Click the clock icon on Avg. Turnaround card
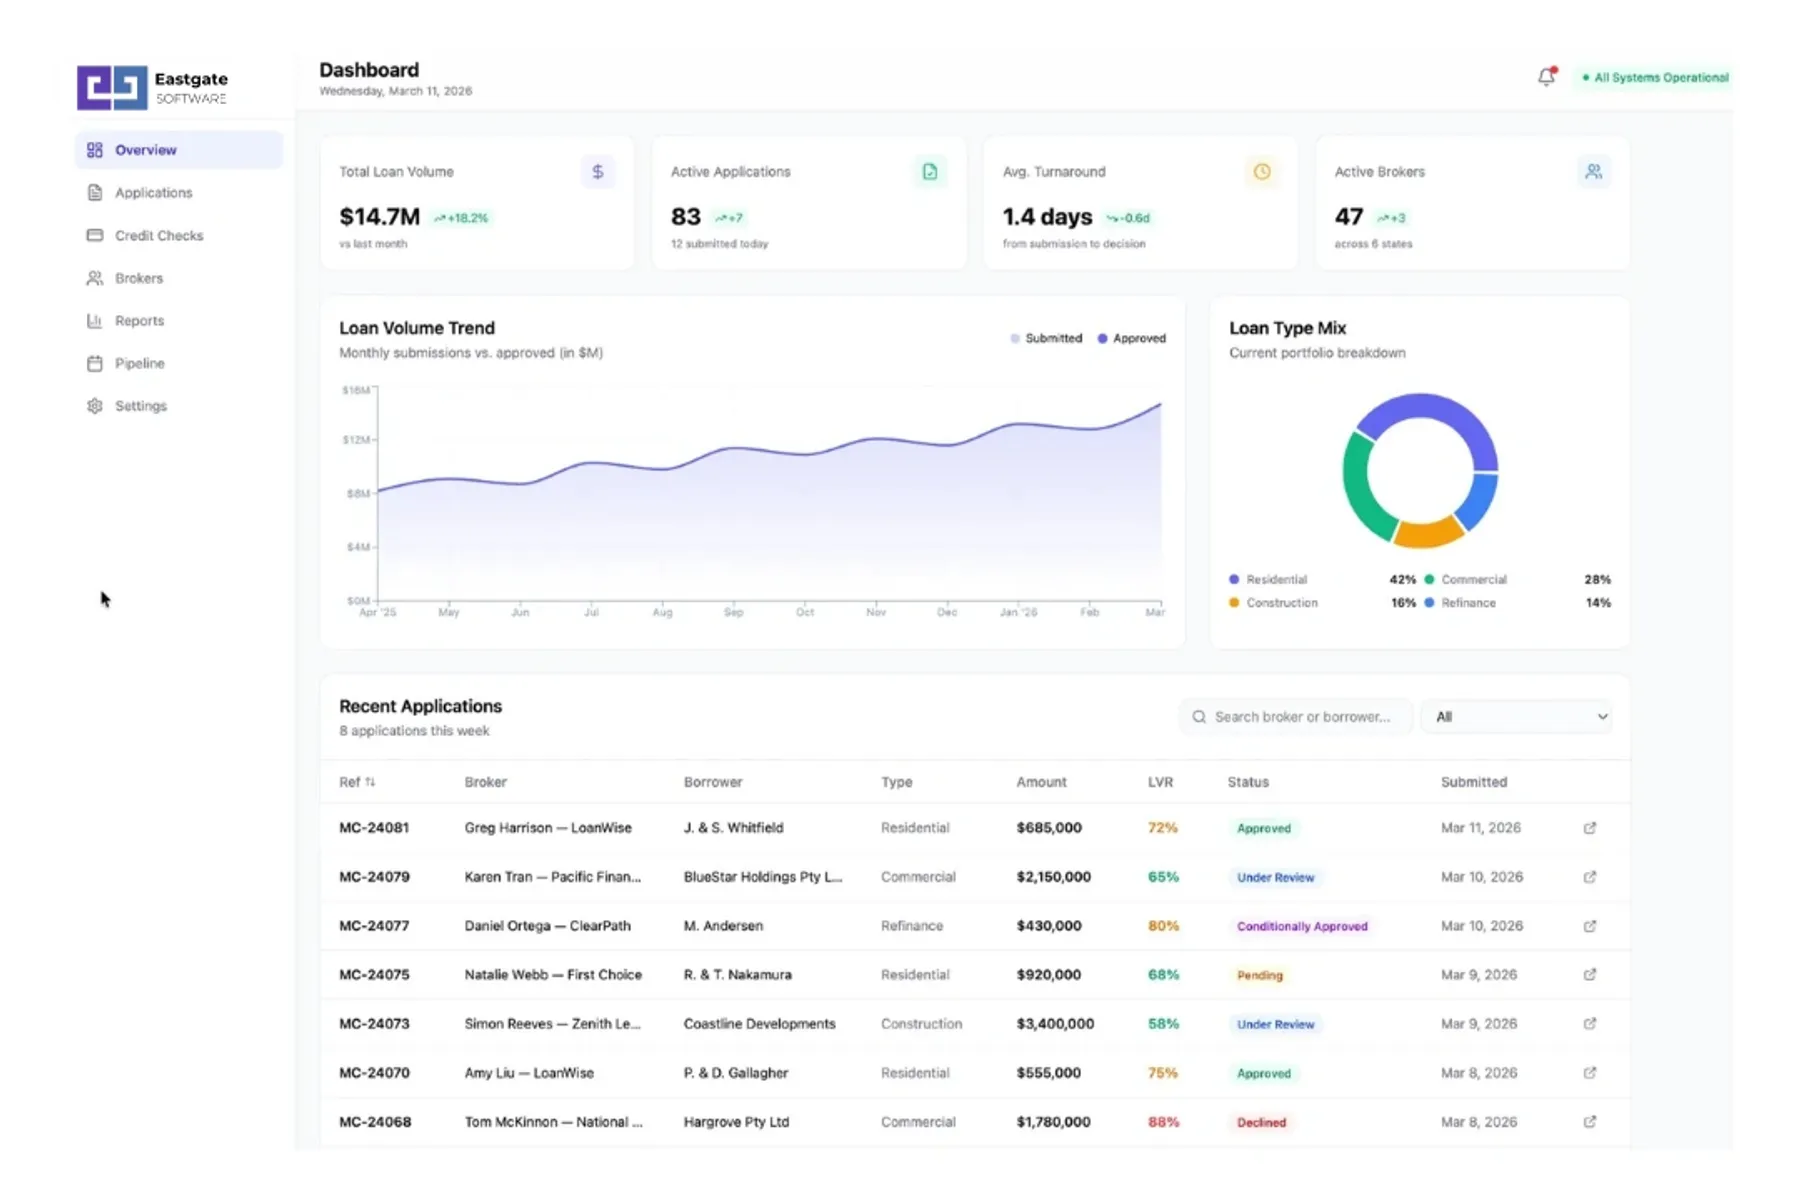The height and width of the screenshot is (1200, 1800). click(1262, 171)
